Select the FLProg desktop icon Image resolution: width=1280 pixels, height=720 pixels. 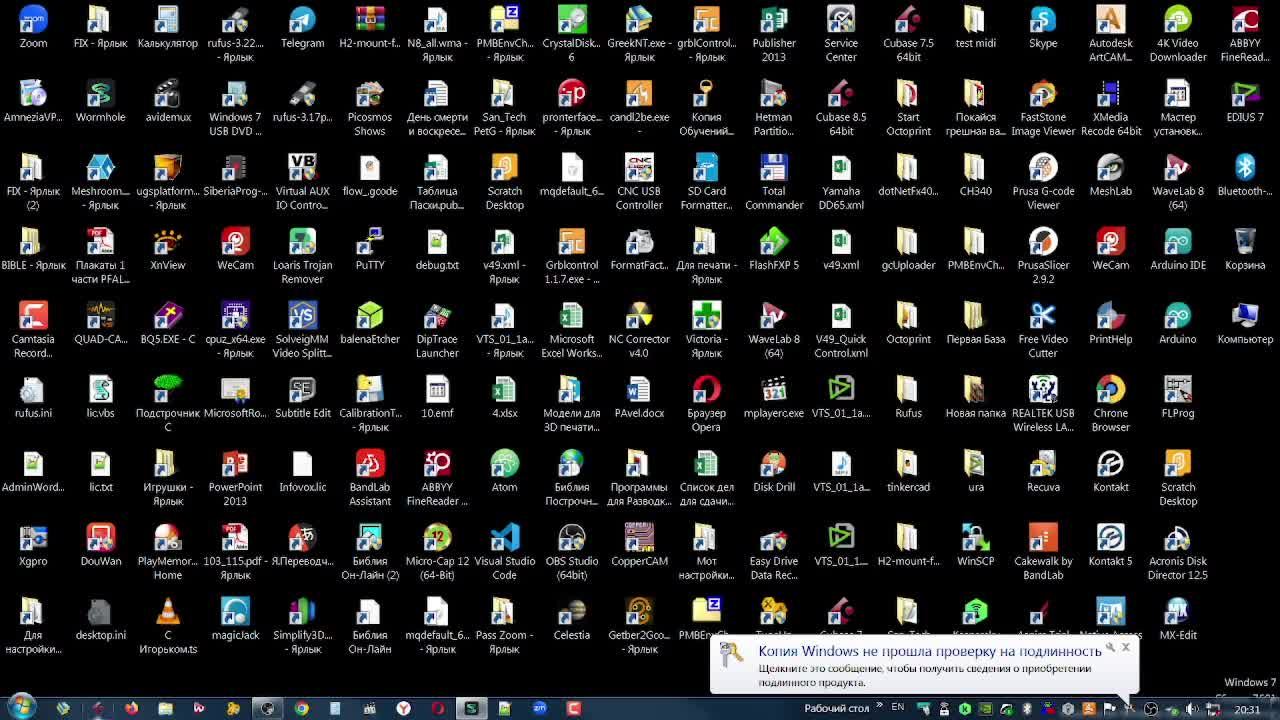pos(1178,397)
